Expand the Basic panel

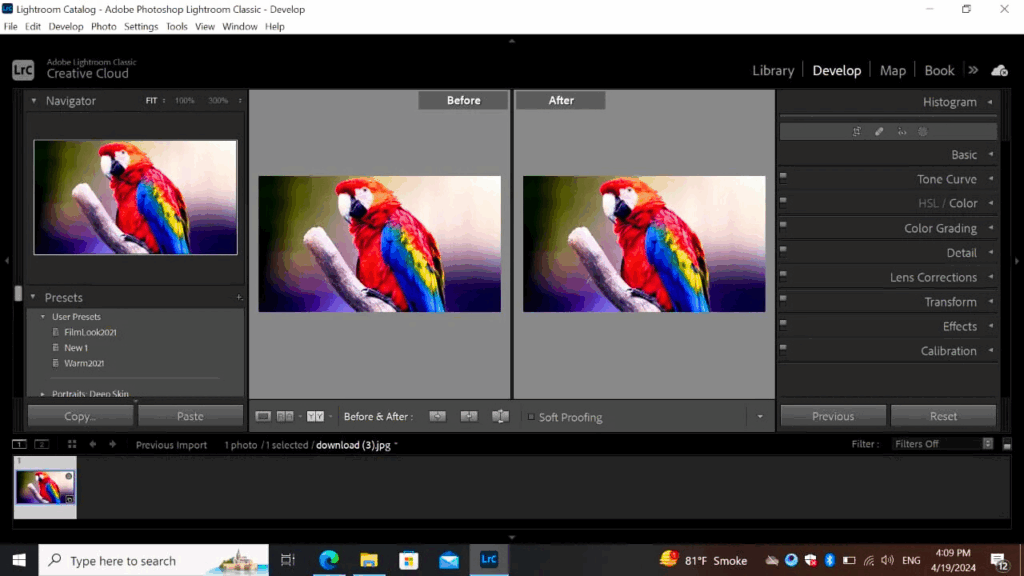coord(964,155)
